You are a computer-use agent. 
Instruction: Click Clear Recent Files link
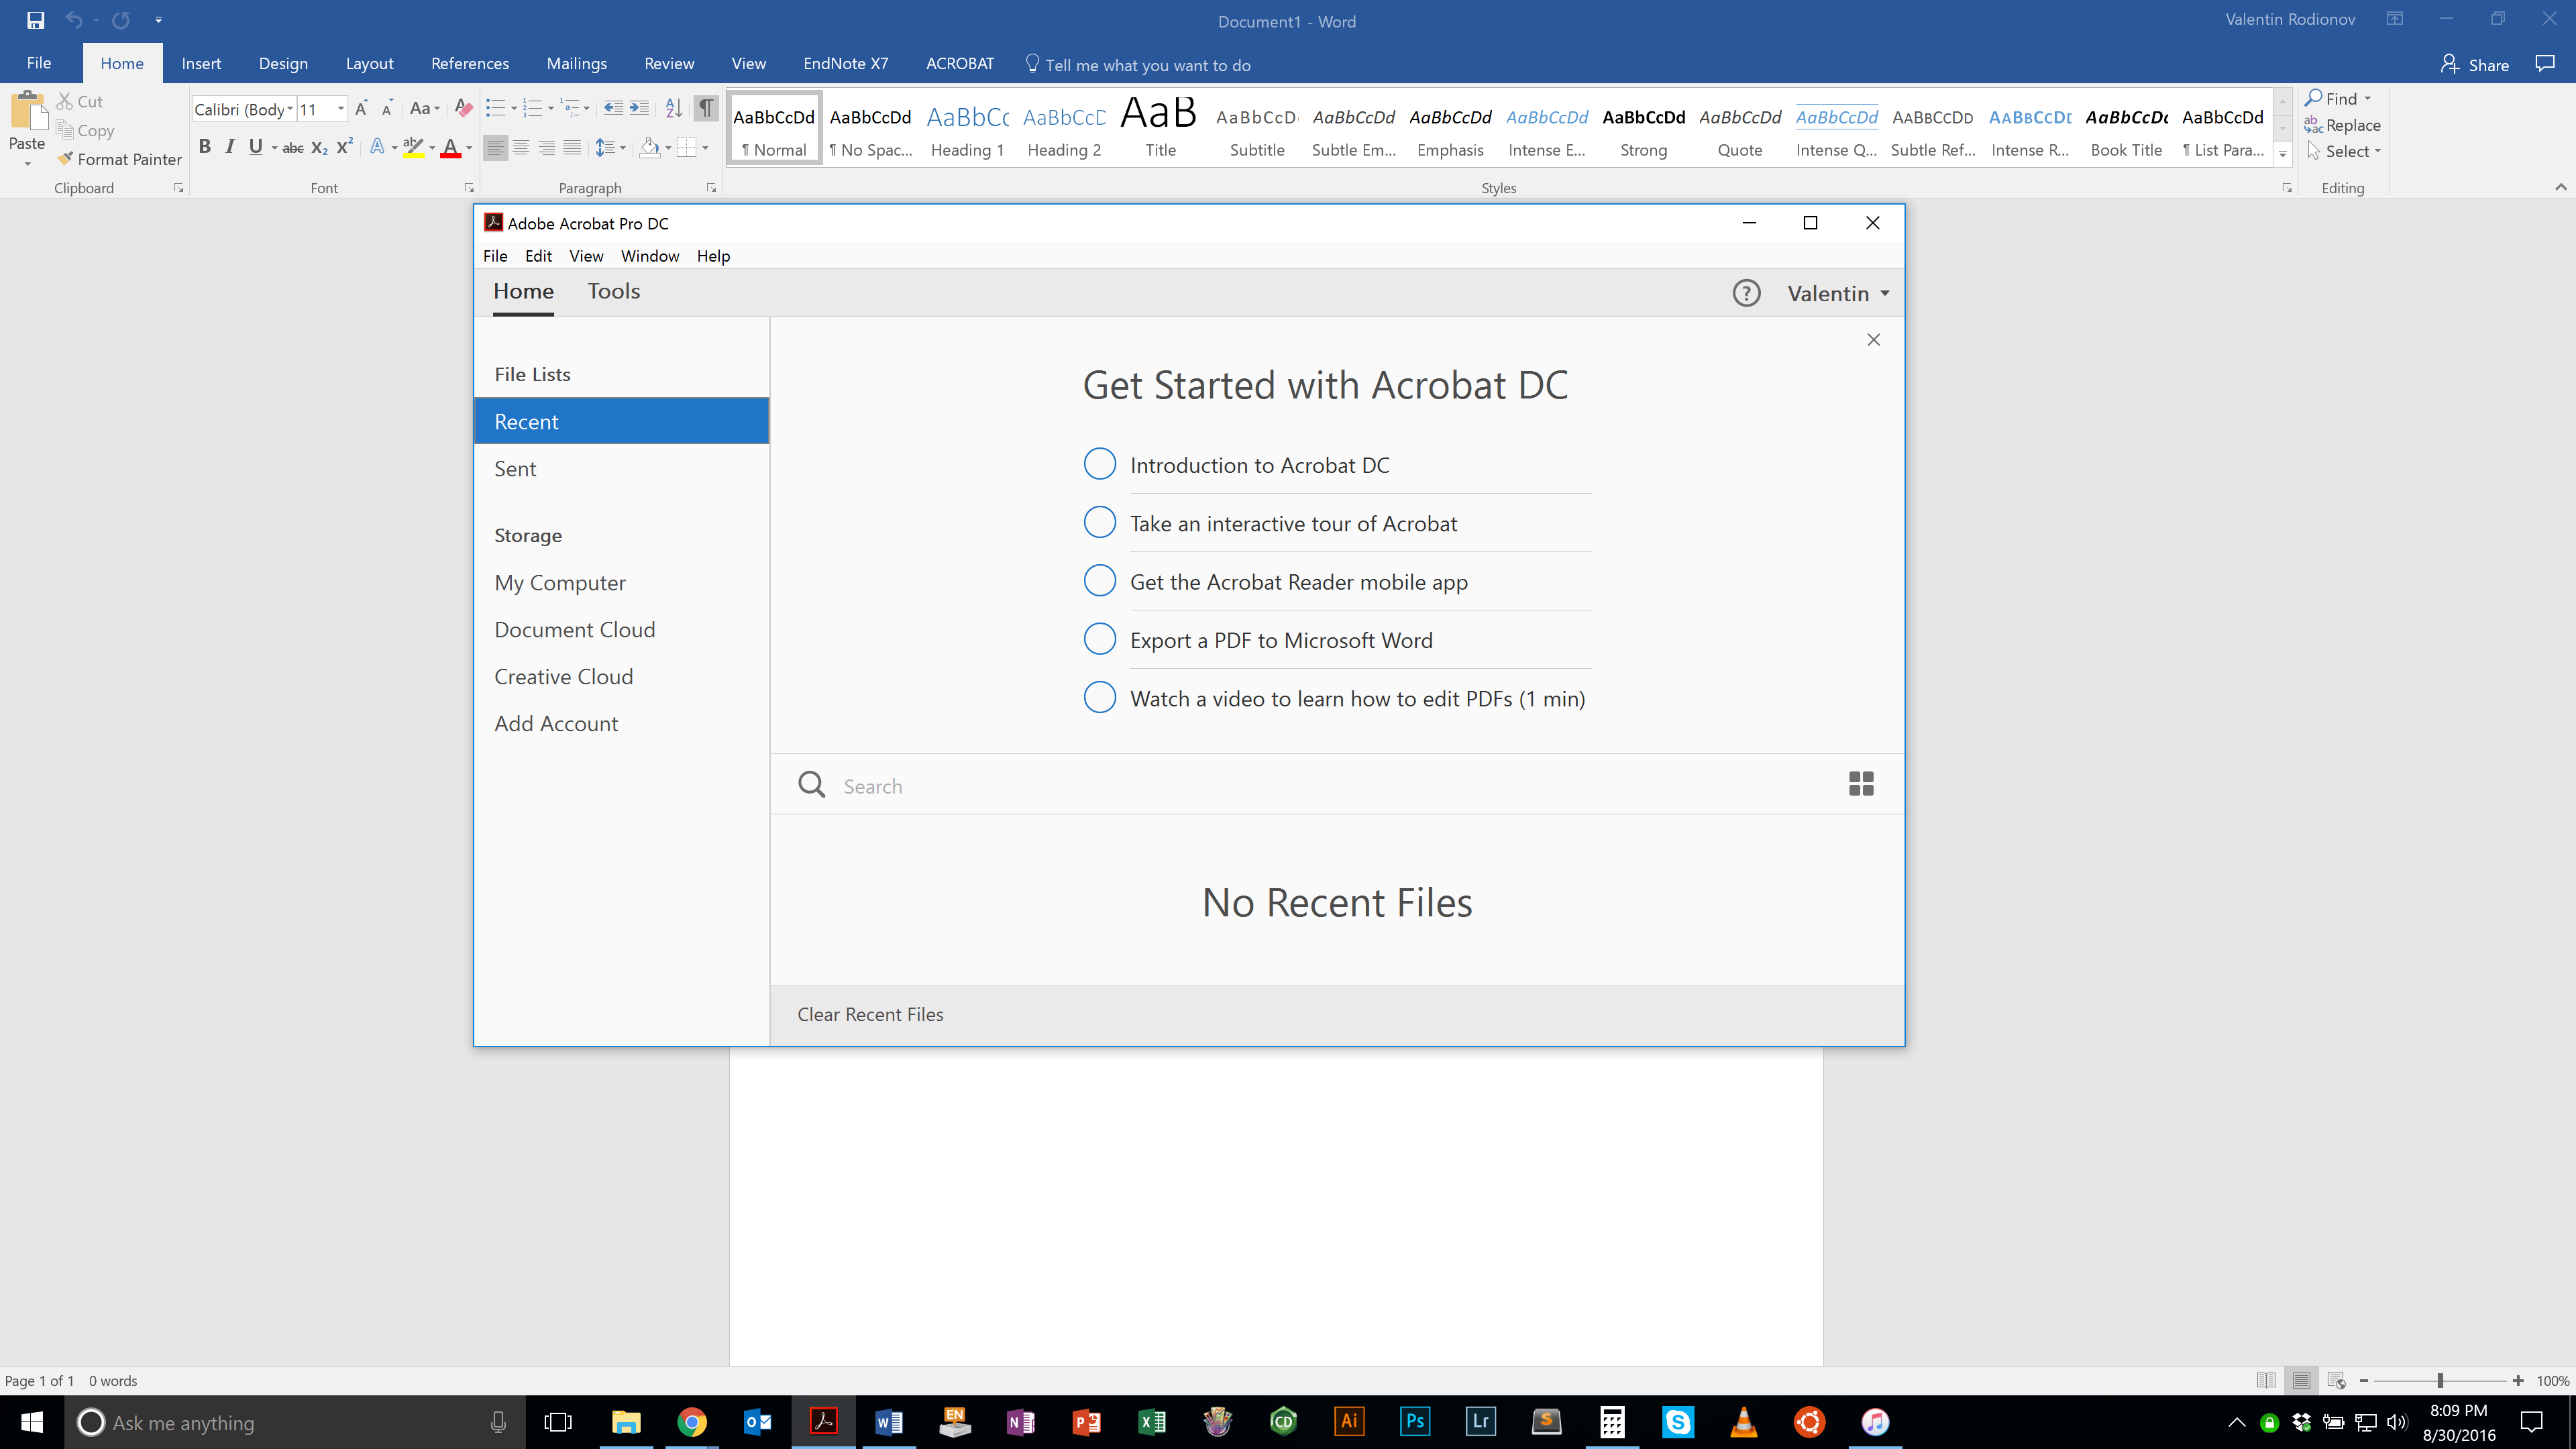[x=870, y=1014]
